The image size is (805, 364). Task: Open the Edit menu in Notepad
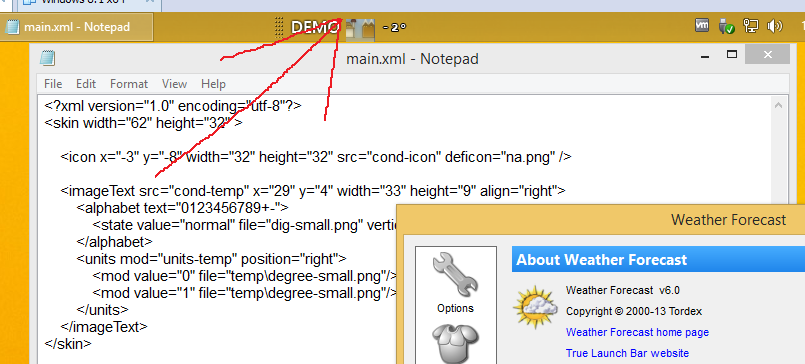coord(86,84)
